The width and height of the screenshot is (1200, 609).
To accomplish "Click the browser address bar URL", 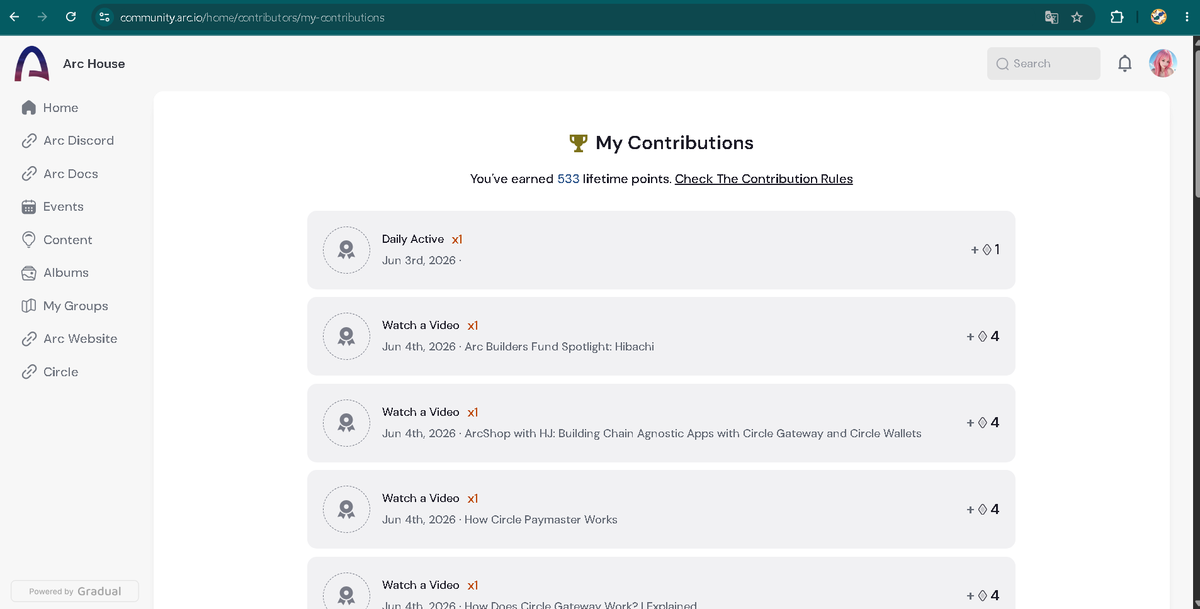I will click(252, 17).
